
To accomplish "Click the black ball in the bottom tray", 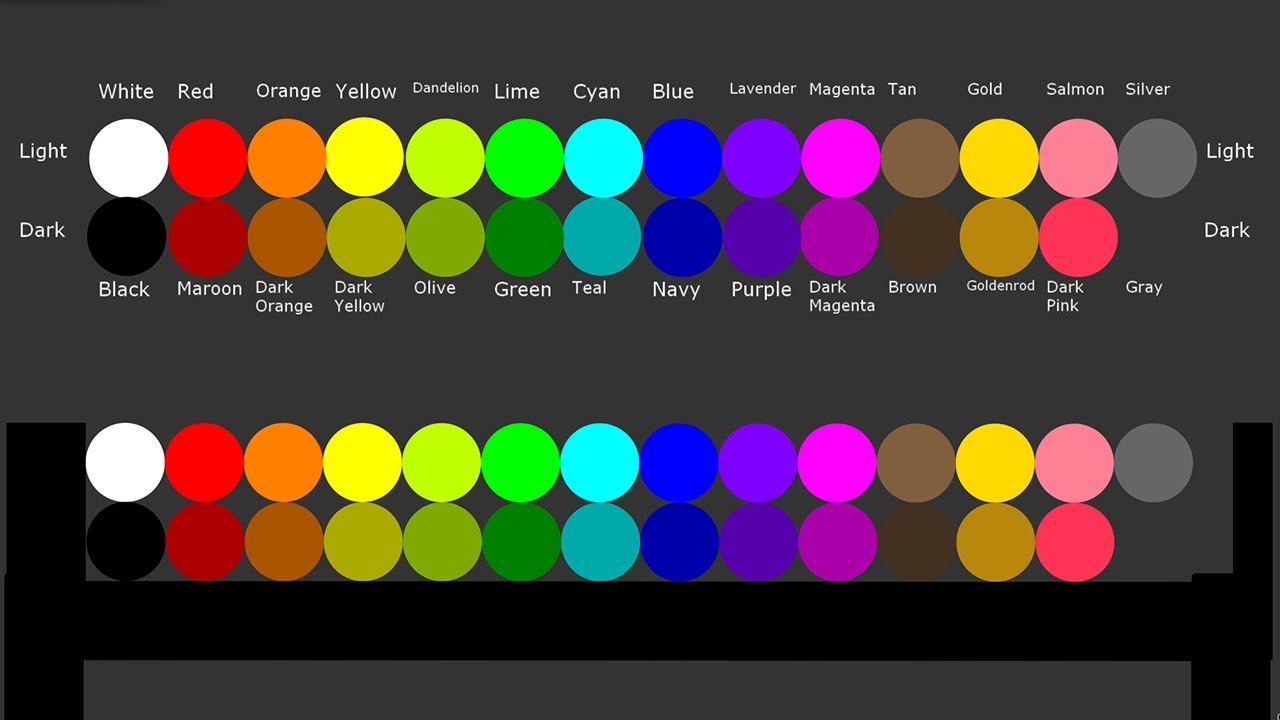I will tap(125, 541).
